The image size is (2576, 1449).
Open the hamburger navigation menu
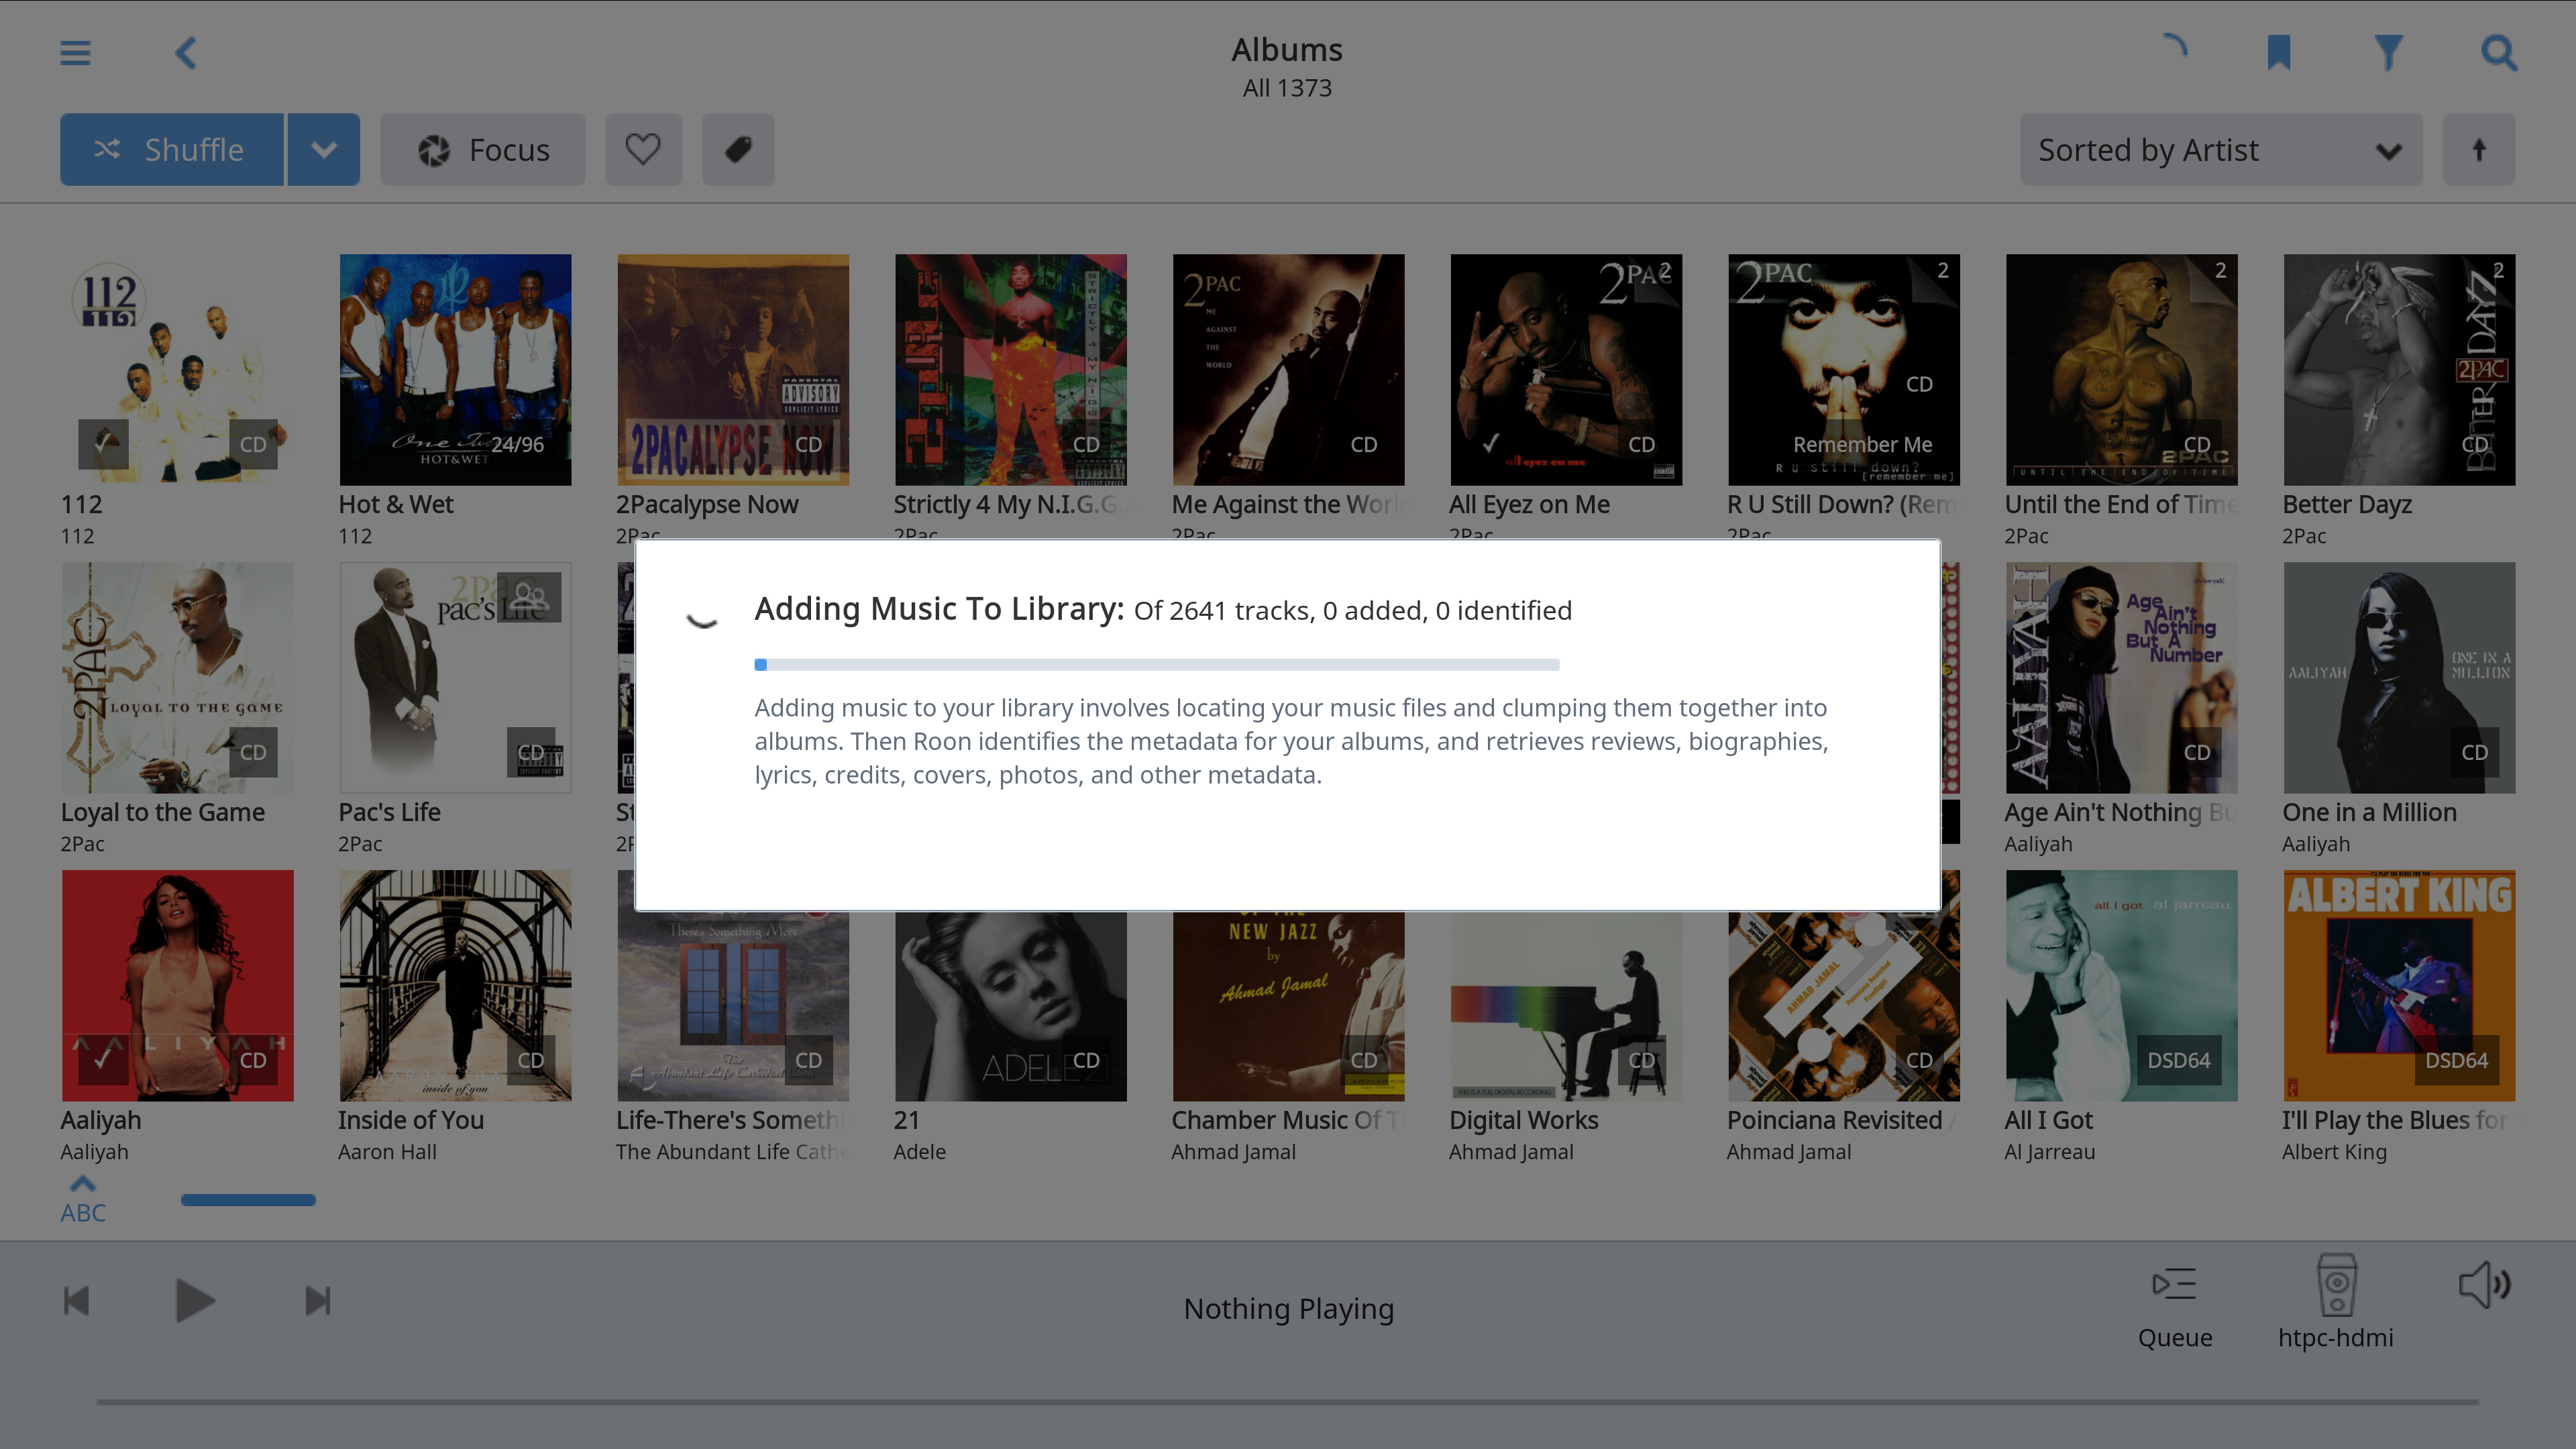pyautogui.click(x=75, y=52)
